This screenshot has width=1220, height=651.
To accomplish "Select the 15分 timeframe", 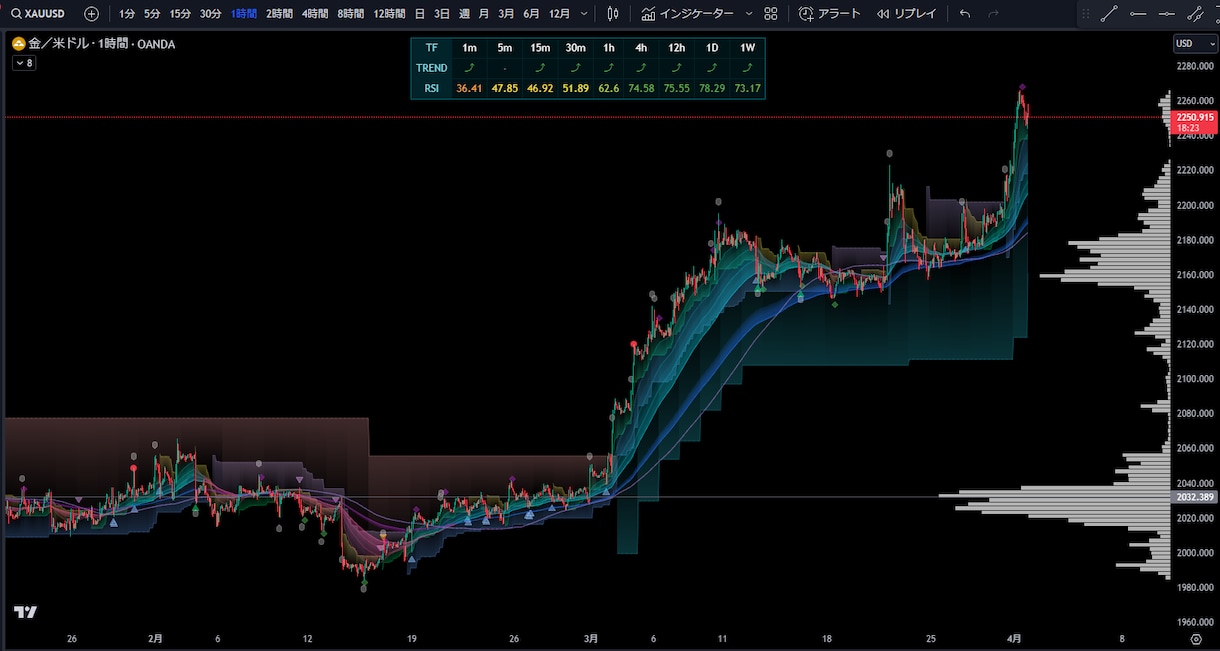I will 180,14.
